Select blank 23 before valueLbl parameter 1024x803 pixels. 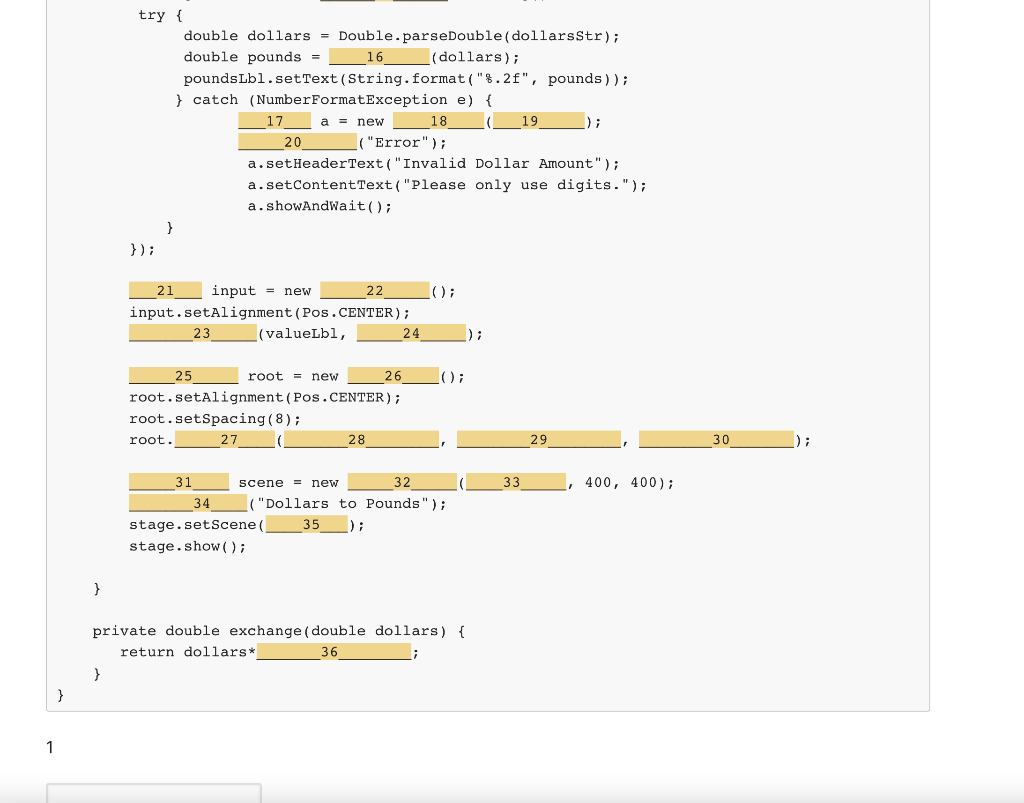click(x=192, y=332)
